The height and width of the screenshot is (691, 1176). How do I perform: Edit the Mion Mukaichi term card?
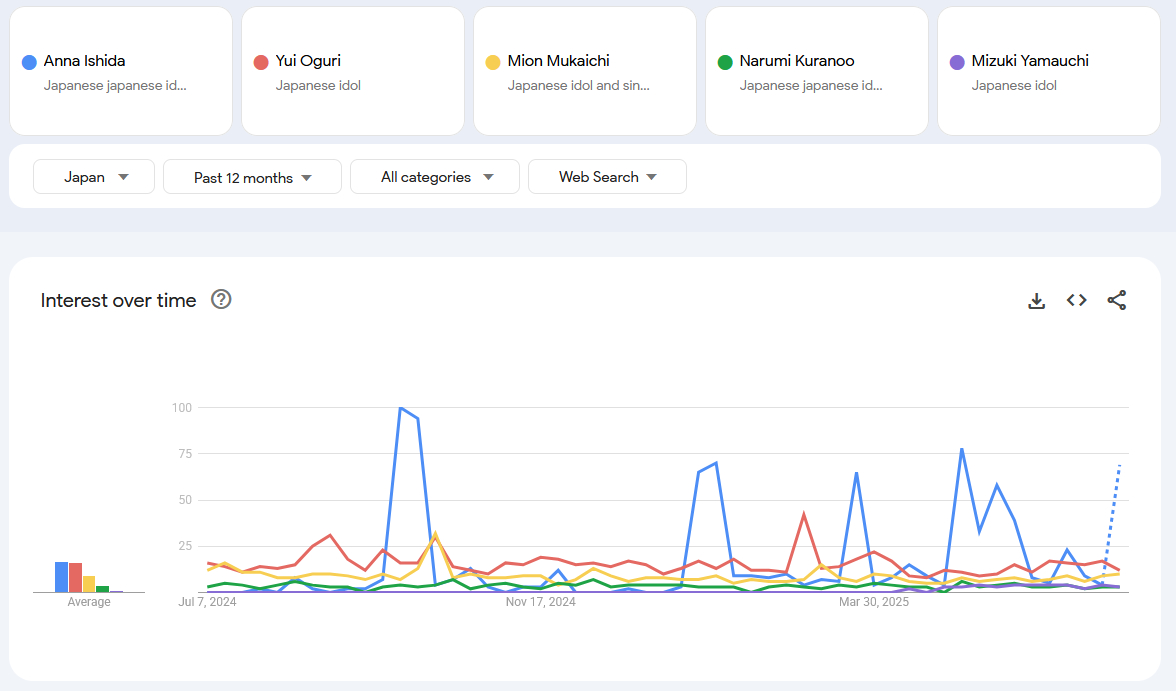(585, 71)
